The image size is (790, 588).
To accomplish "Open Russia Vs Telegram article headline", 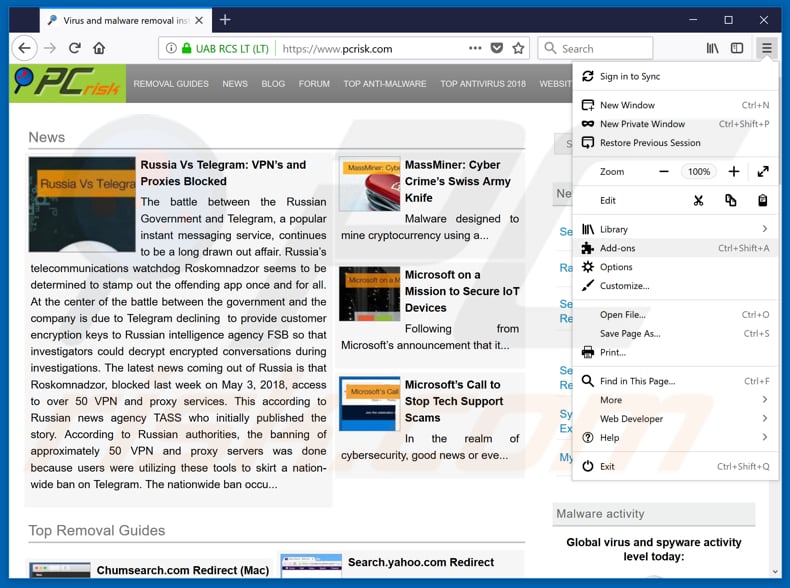I will pos(223,173).
